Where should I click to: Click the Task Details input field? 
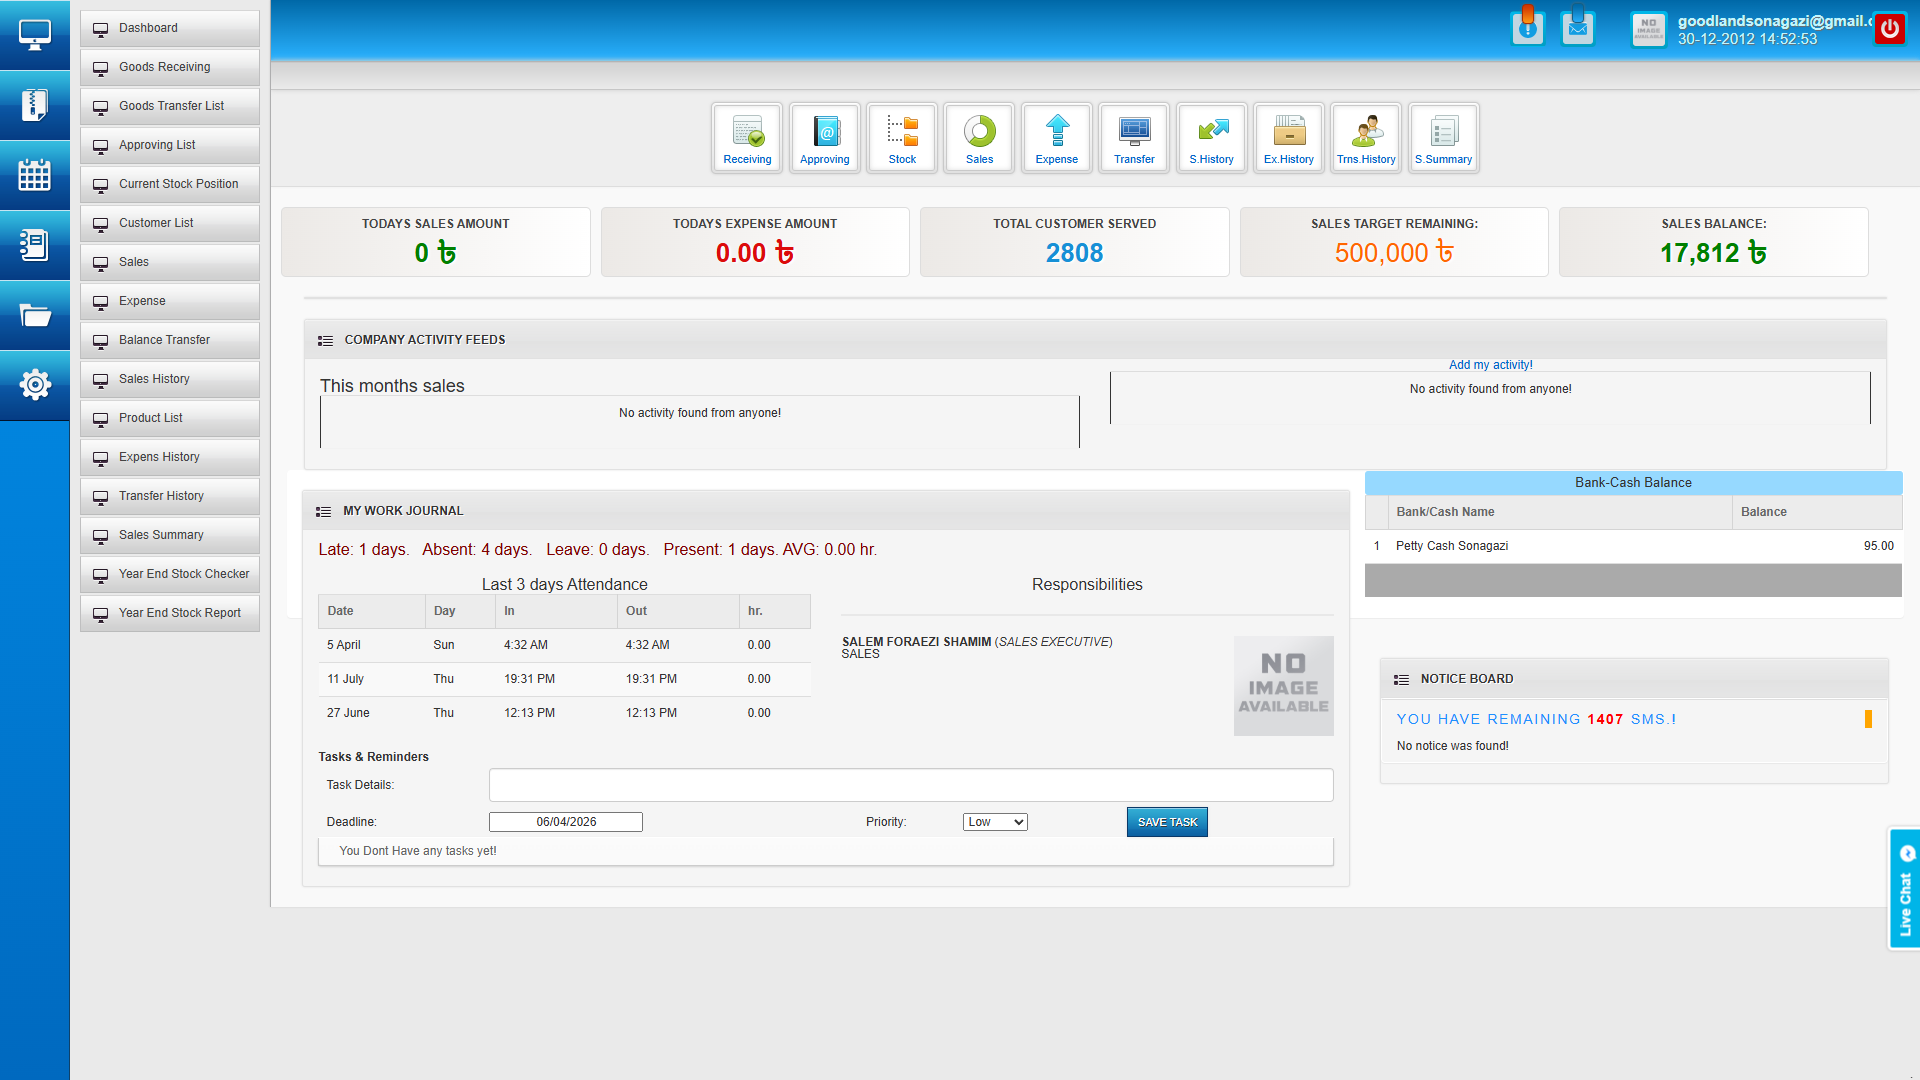[x=910, y=785]
